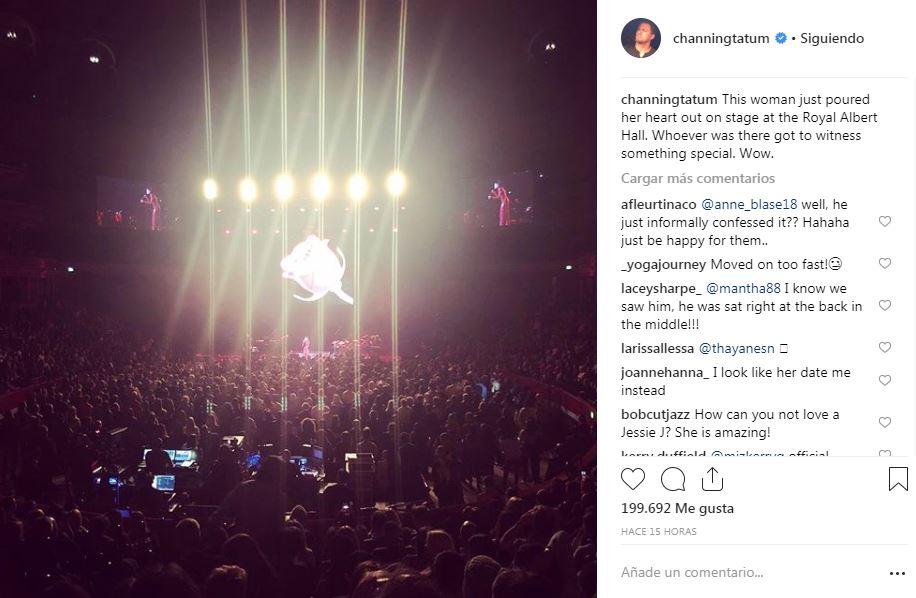
Task: Like afleurtinaco's comment
Action: point(885,222)
